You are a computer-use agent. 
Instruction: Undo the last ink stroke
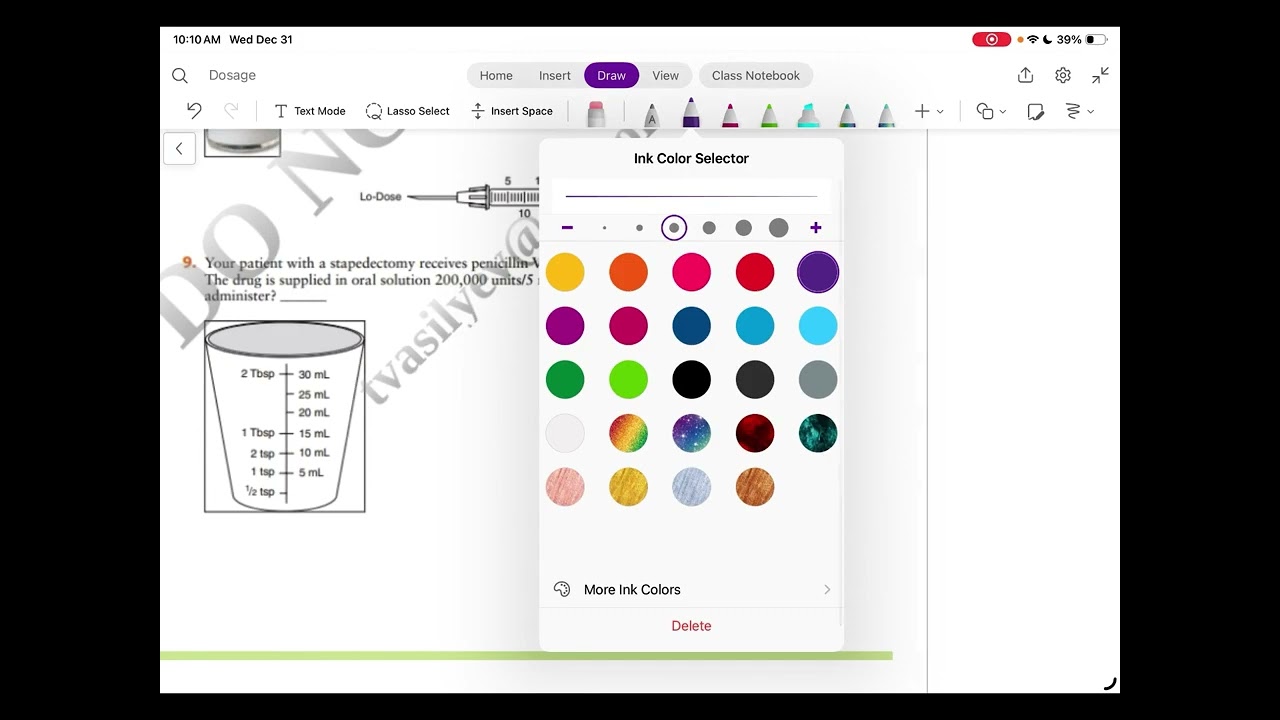[194, 111]
